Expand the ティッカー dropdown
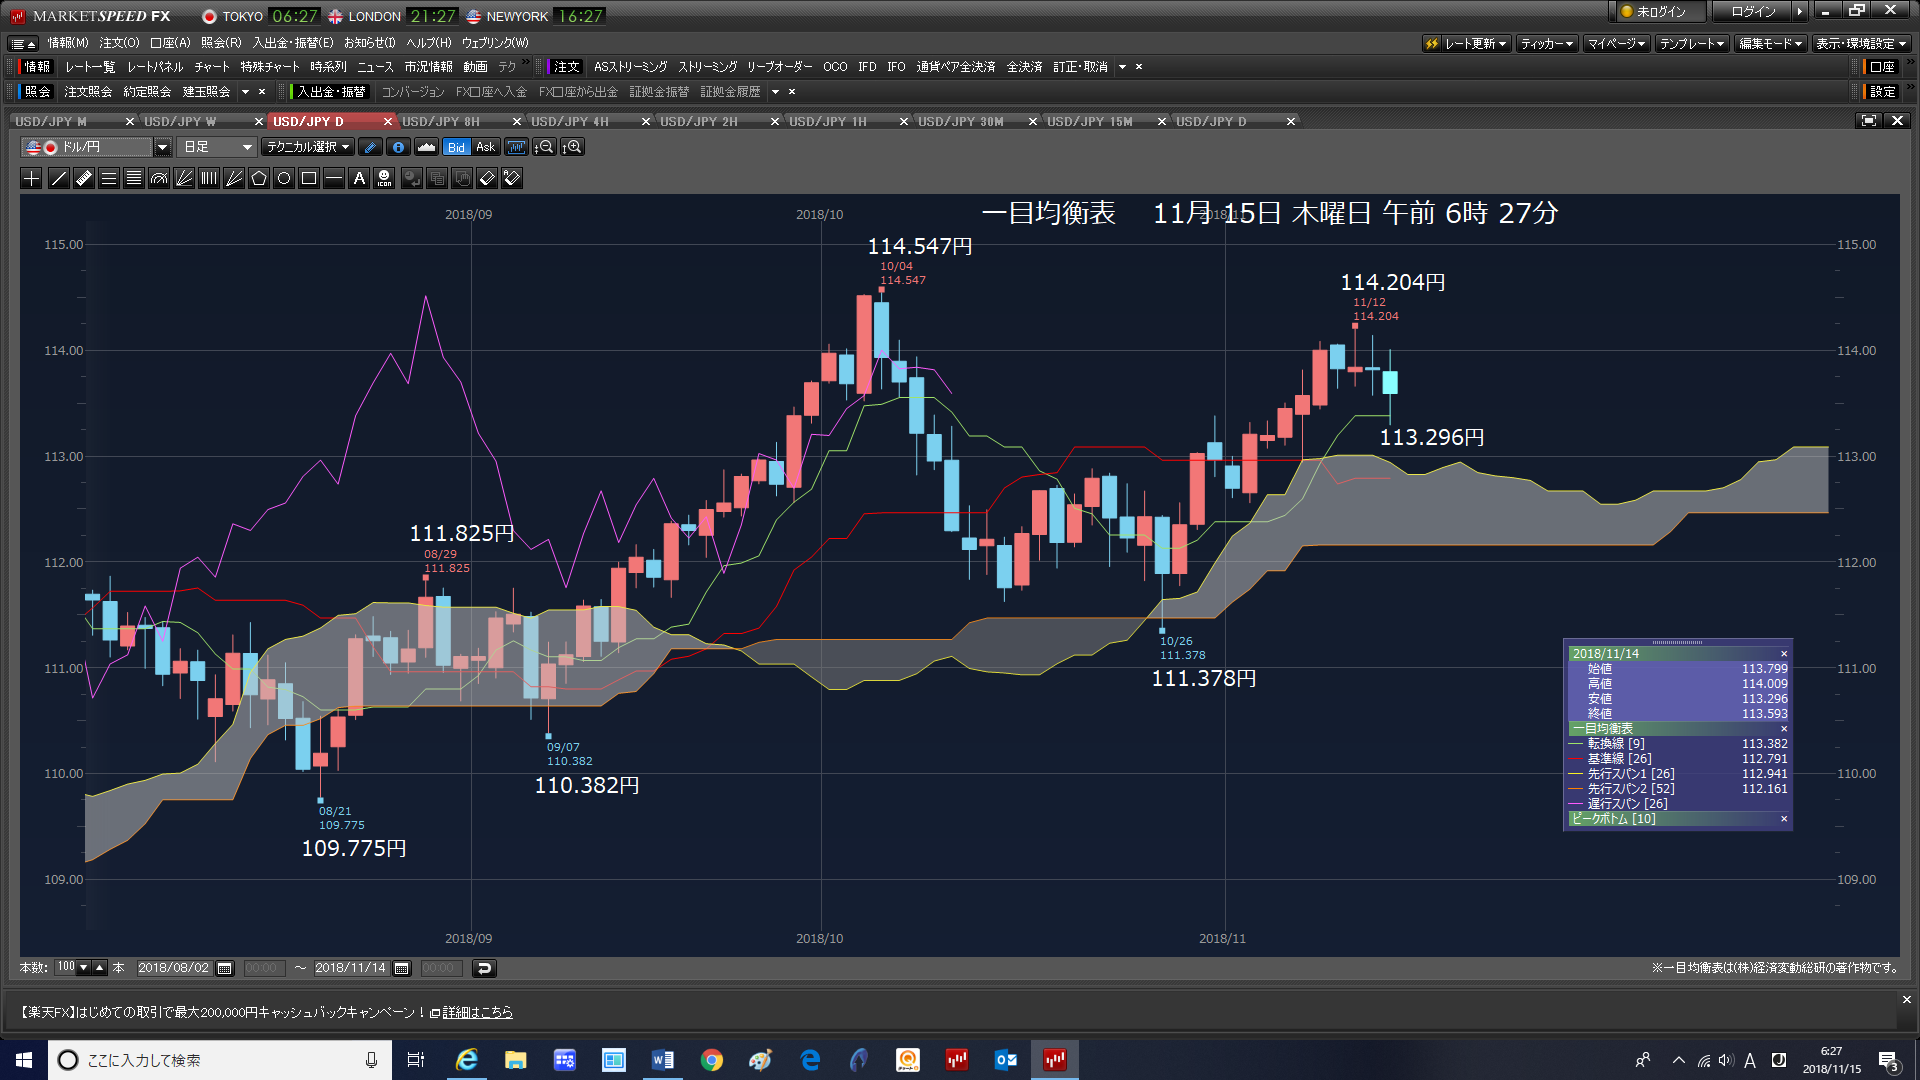 [x=1547, y=44]
